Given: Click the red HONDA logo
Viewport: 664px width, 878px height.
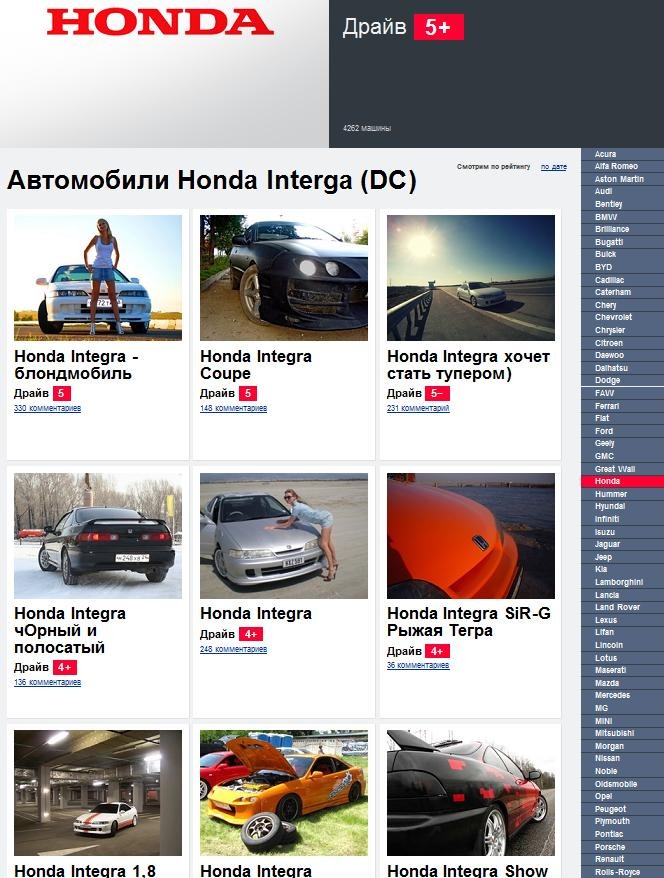Looking at the screenshot, I should point(160,22).
